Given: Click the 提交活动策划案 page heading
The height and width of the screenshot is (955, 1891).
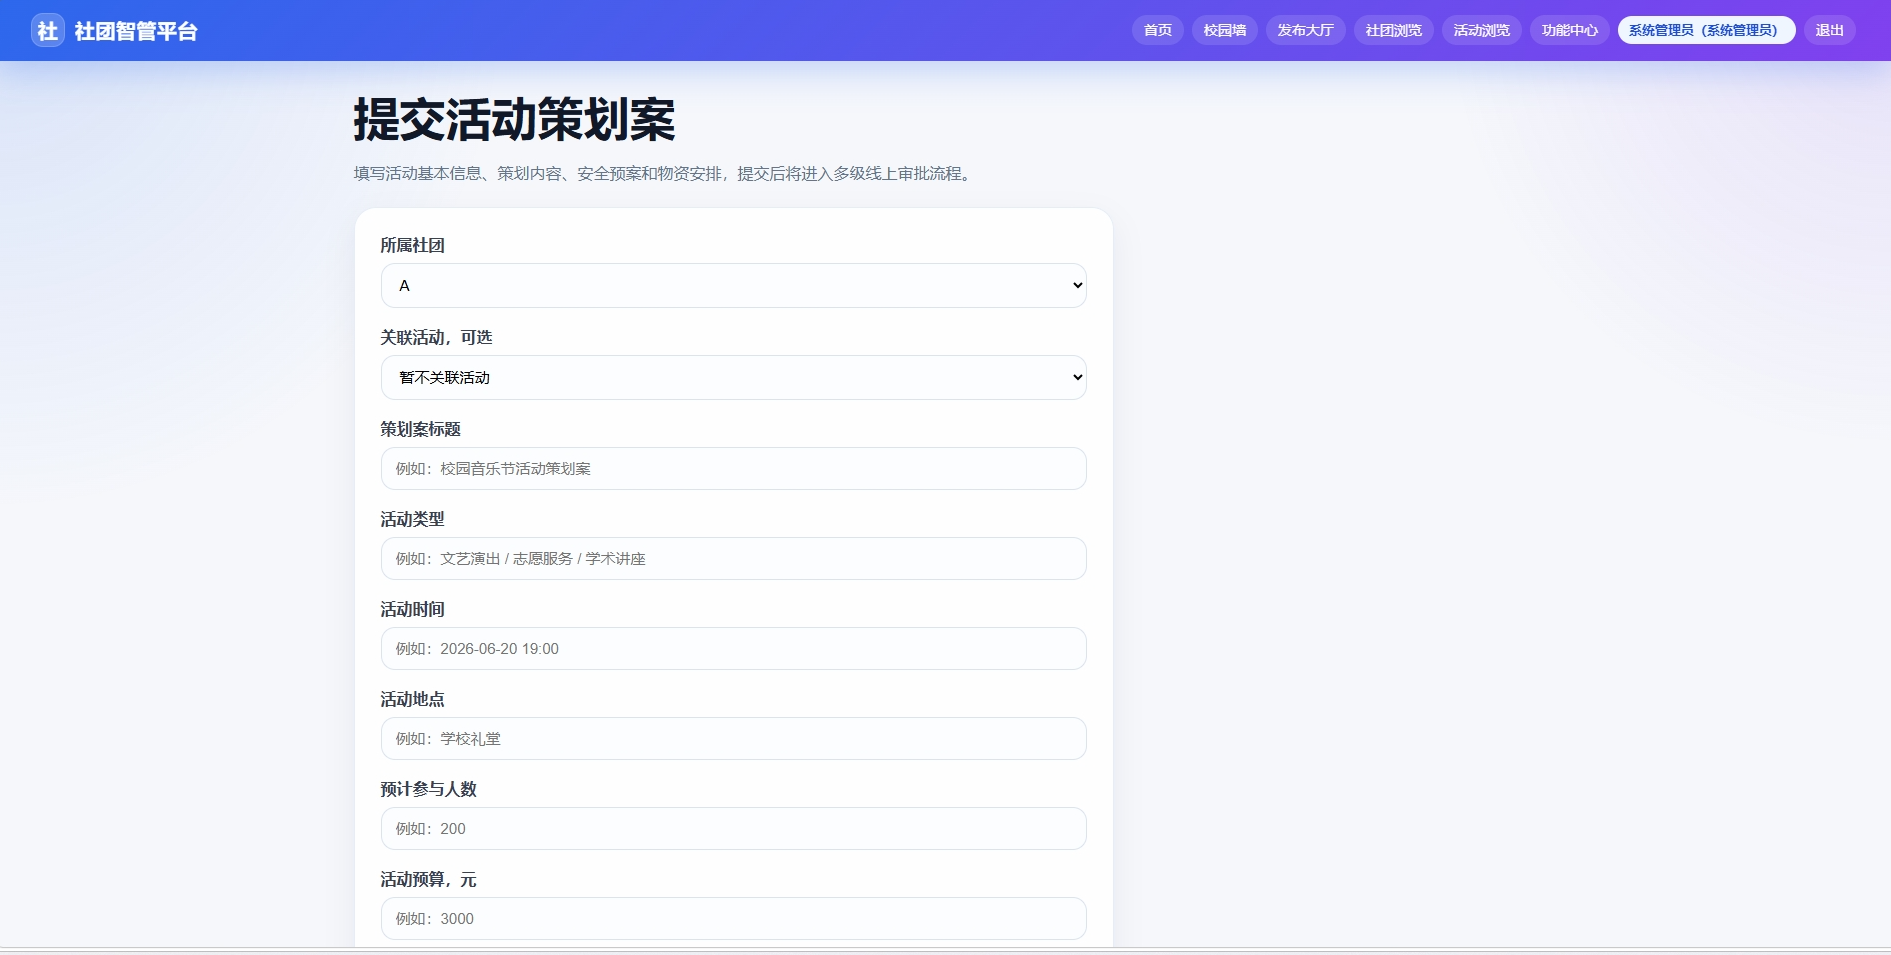Looking at the screenshot, I should pyautogui.click(x=515, y=121).
